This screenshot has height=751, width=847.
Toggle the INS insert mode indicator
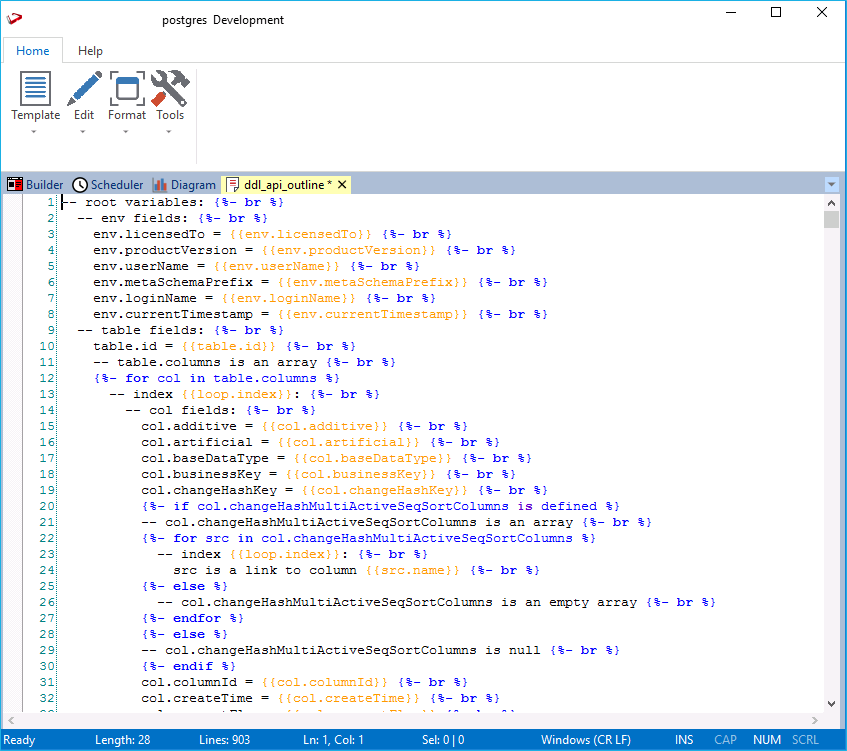(684, 740)
